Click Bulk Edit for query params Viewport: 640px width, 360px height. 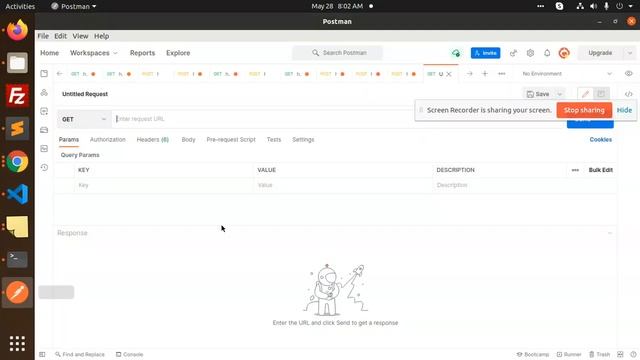click(x=600, y=170)
